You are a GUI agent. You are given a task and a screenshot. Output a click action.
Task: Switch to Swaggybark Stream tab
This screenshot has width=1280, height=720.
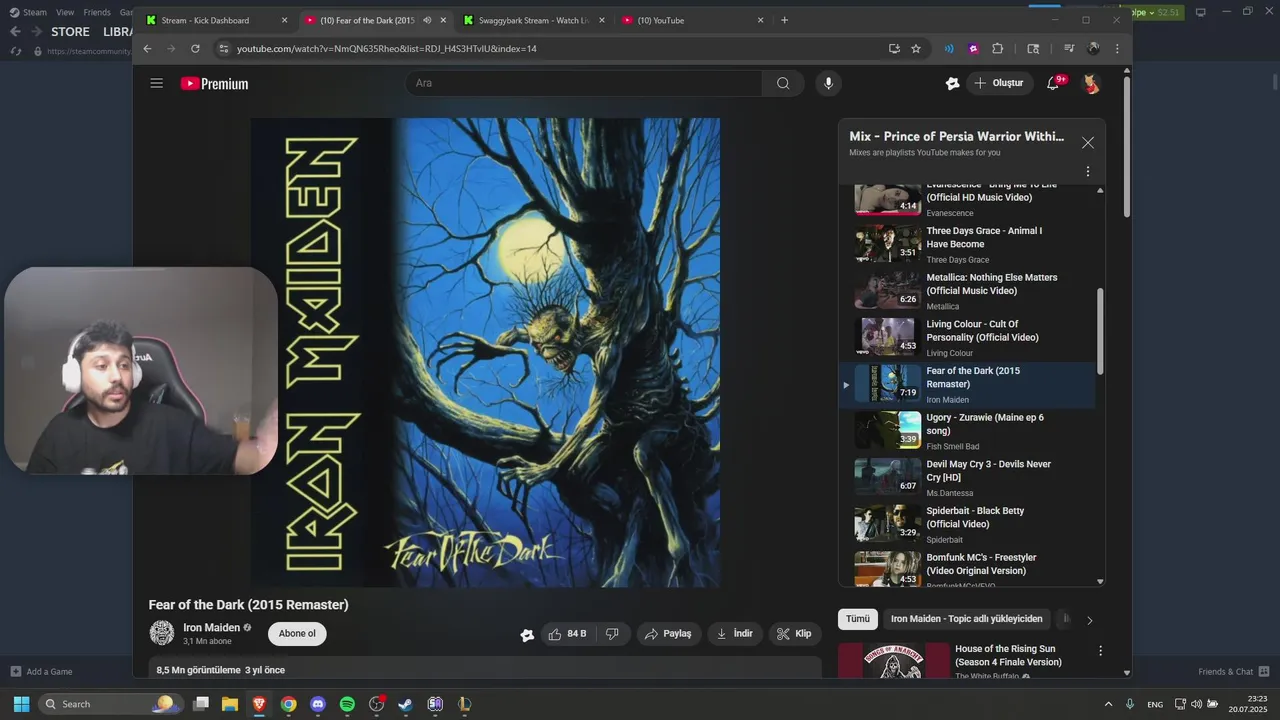[x=533, y=20]
